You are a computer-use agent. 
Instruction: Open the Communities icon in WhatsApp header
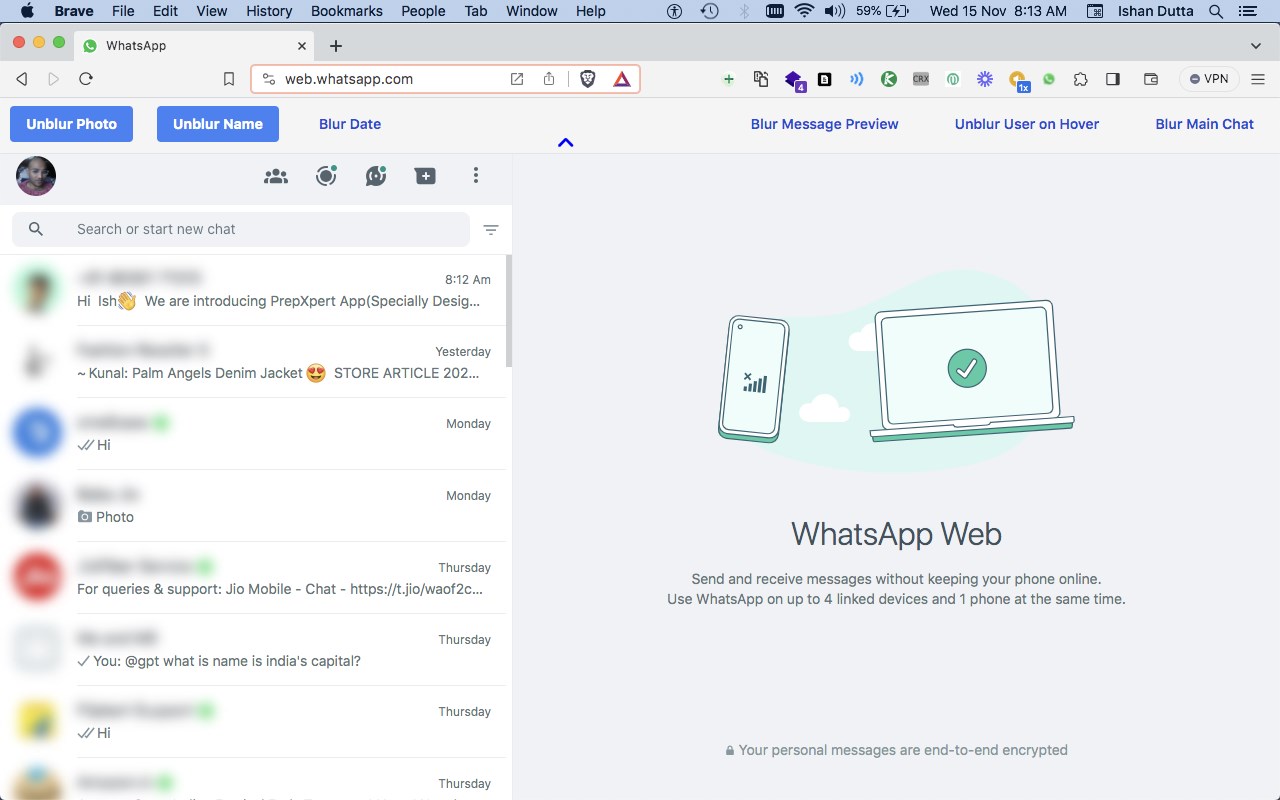tap(276, 176)
